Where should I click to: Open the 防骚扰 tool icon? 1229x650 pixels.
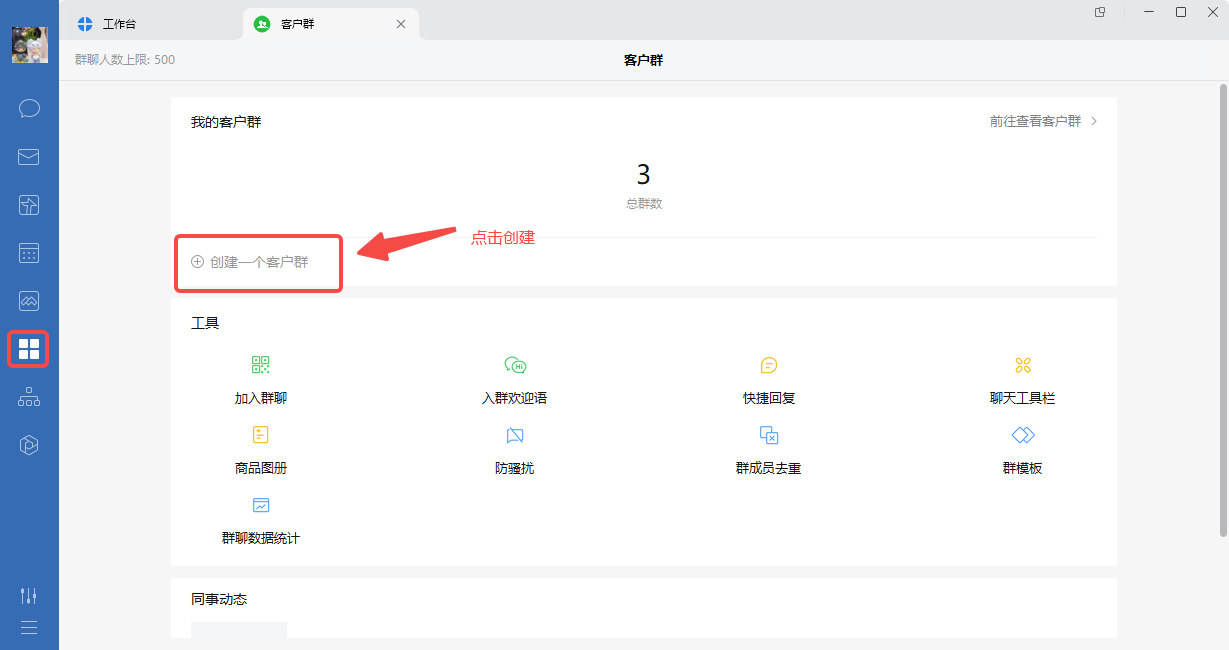(x=515, y=435)
